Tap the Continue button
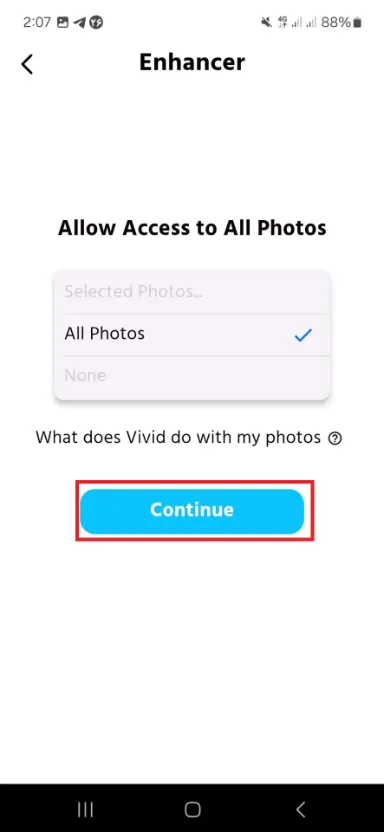The width and height of the screenshot is (384, 832). 192,511
